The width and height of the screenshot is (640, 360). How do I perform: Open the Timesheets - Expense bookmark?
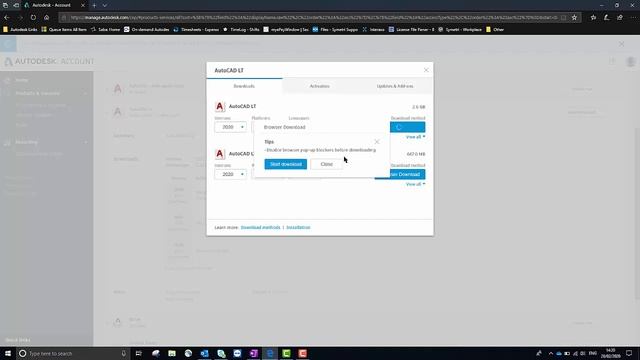(x=196, y=29)
